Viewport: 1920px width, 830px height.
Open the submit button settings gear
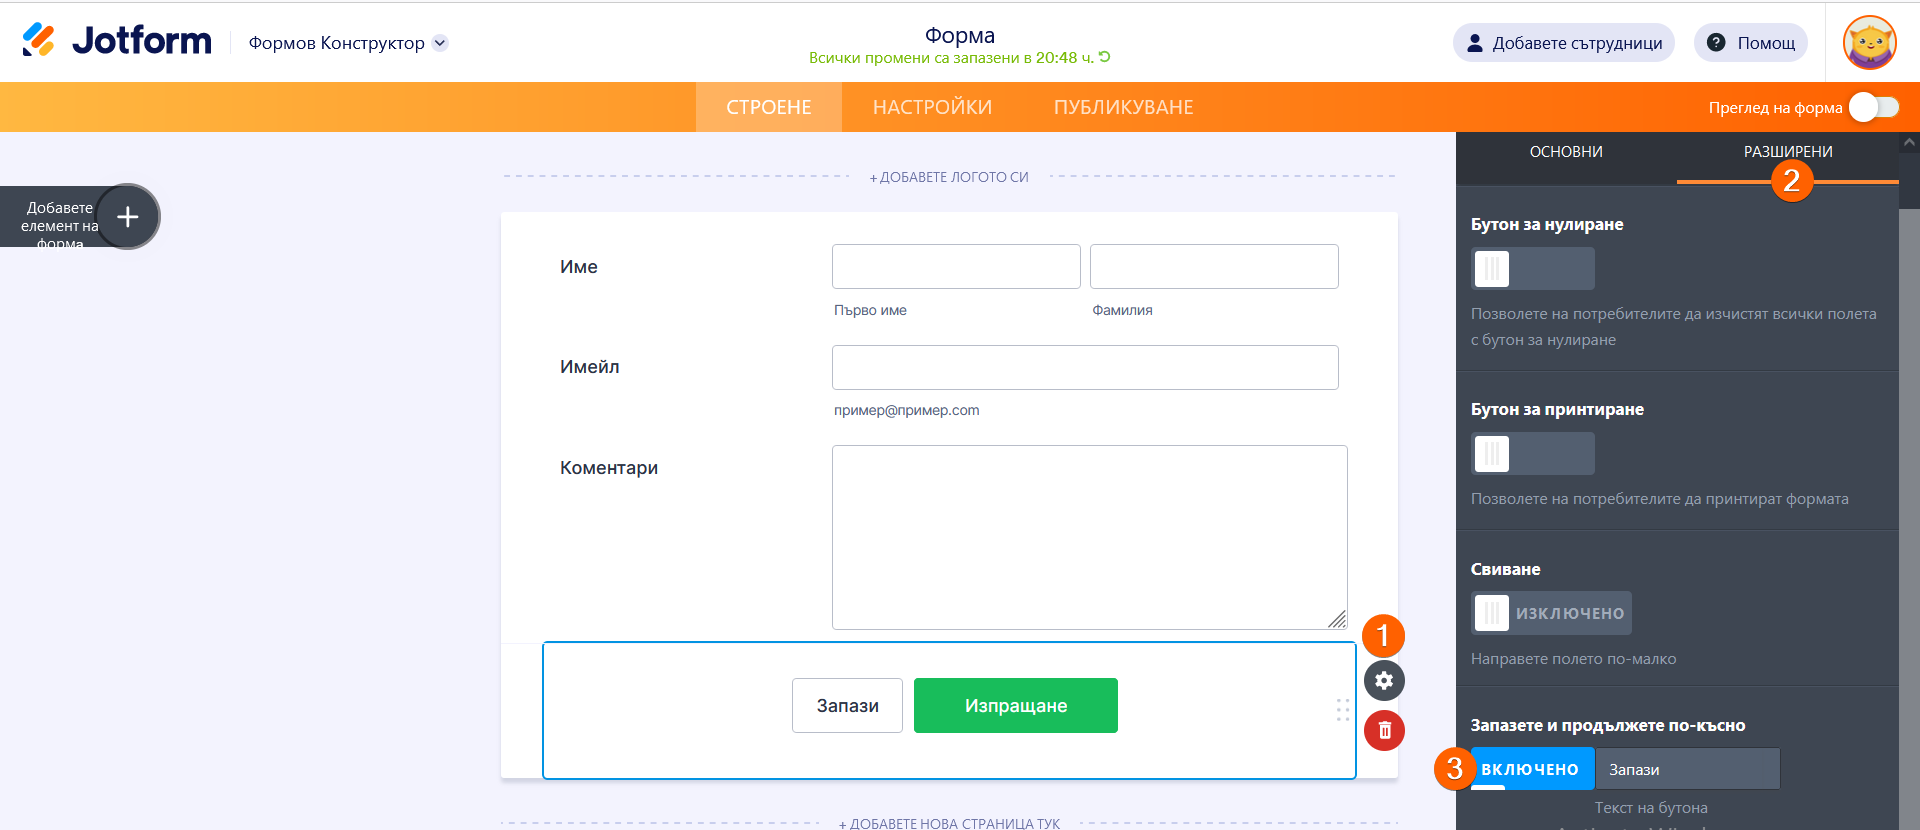1384,681
